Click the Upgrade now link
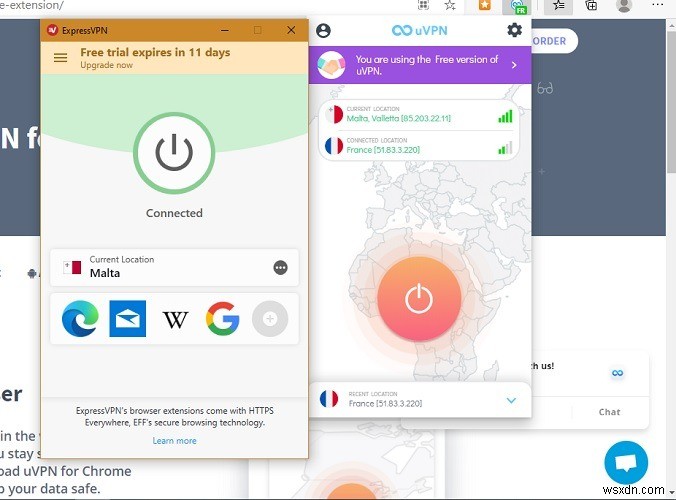676x500 pixels. 106,65
